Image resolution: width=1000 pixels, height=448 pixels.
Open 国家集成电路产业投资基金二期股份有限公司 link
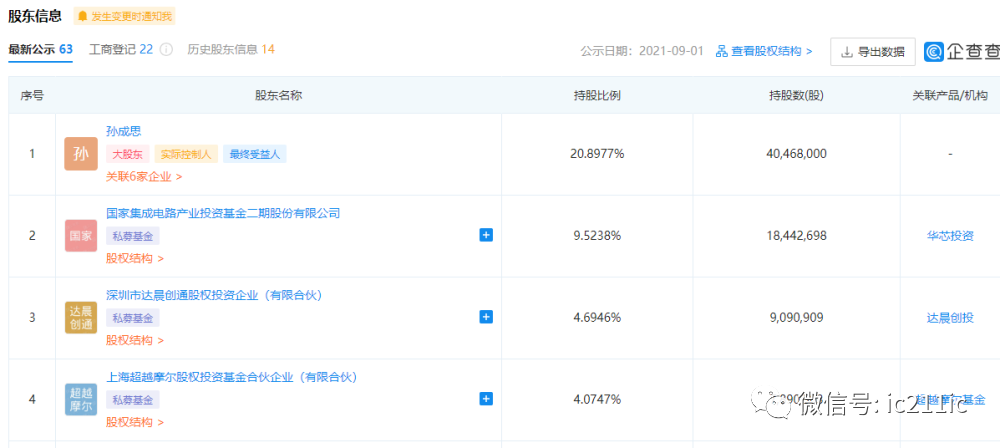(223, 213)
